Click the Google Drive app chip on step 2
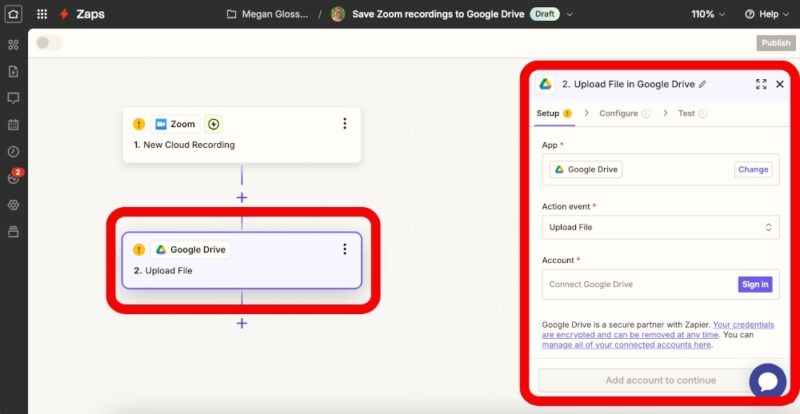This screenshot has width=800, height=414. [x=191, y=250]
